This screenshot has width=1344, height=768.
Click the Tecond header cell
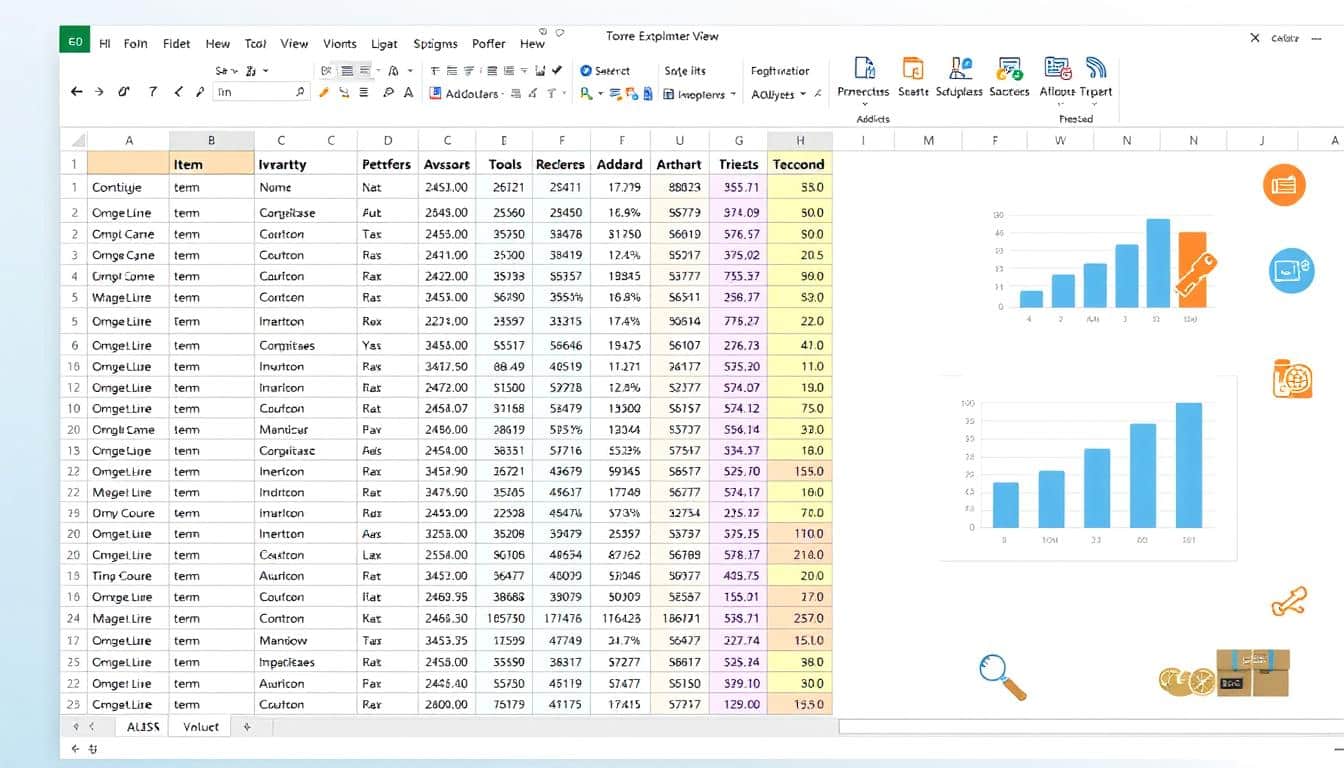[x=798, y=164]
